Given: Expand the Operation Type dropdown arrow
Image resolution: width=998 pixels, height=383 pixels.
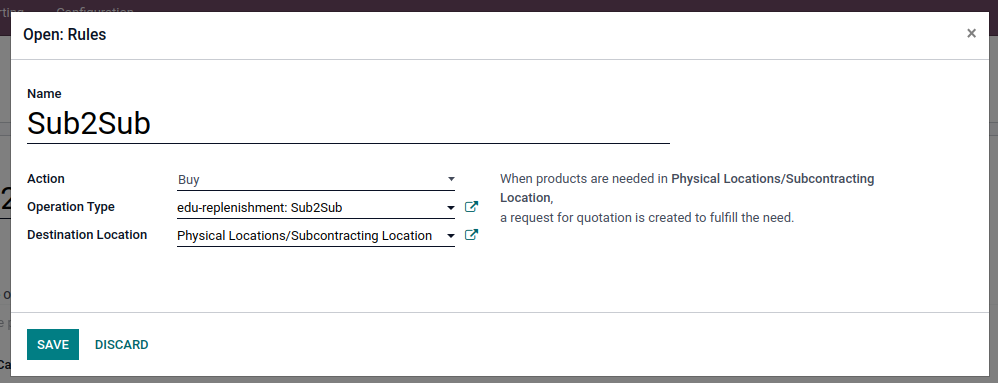Looking at the screenshot, I should (x=451, y=207).
